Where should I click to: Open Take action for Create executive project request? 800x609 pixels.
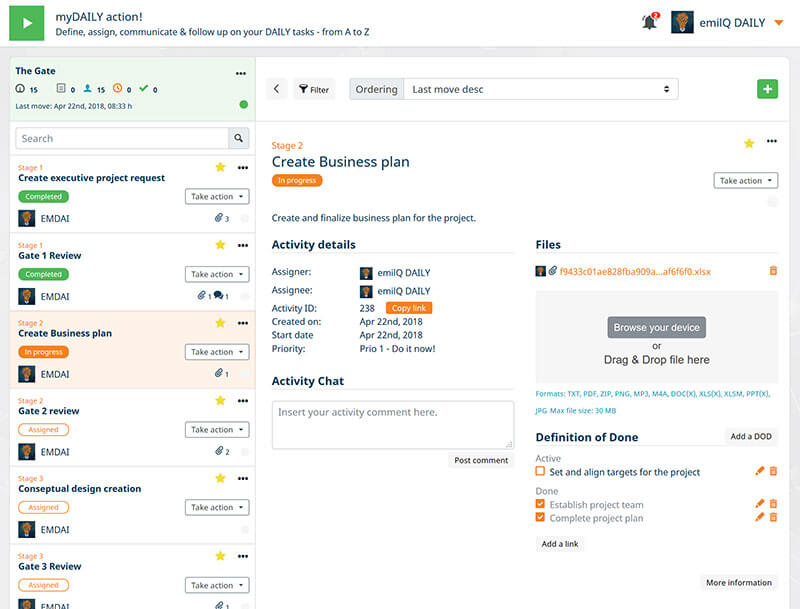(217, 196)
